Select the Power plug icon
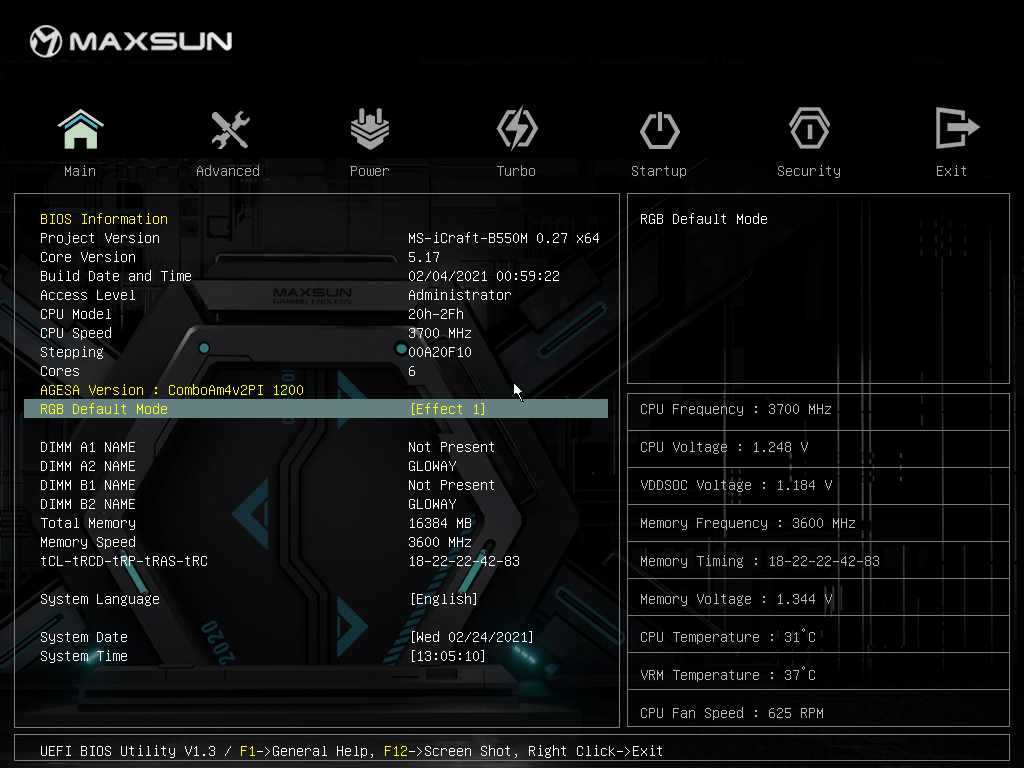The height and width of the screenshot is (768, 1024). click(370, 129)
